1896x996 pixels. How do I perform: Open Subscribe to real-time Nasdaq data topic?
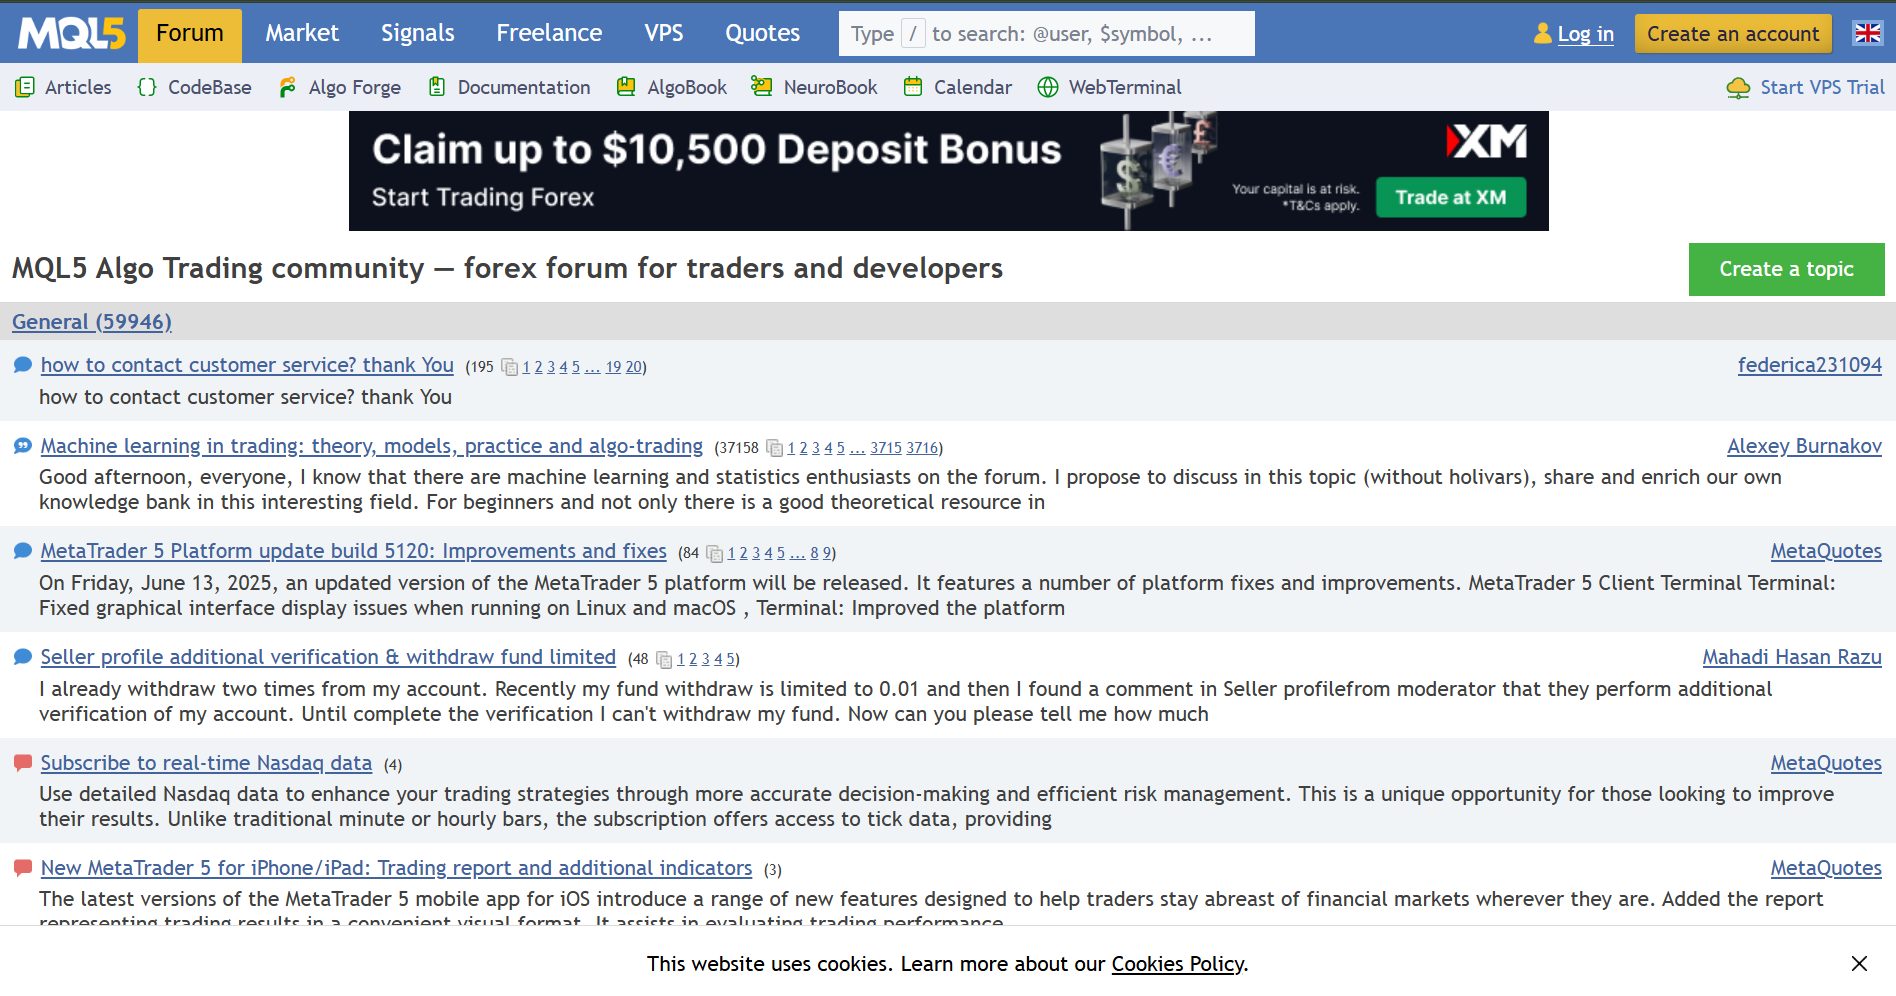coord(206,763)
